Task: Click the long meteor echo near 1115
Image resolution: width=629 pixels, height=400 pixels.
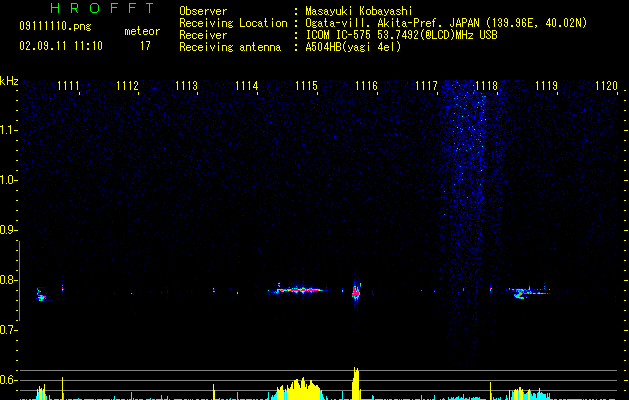Action: (297, 289)
